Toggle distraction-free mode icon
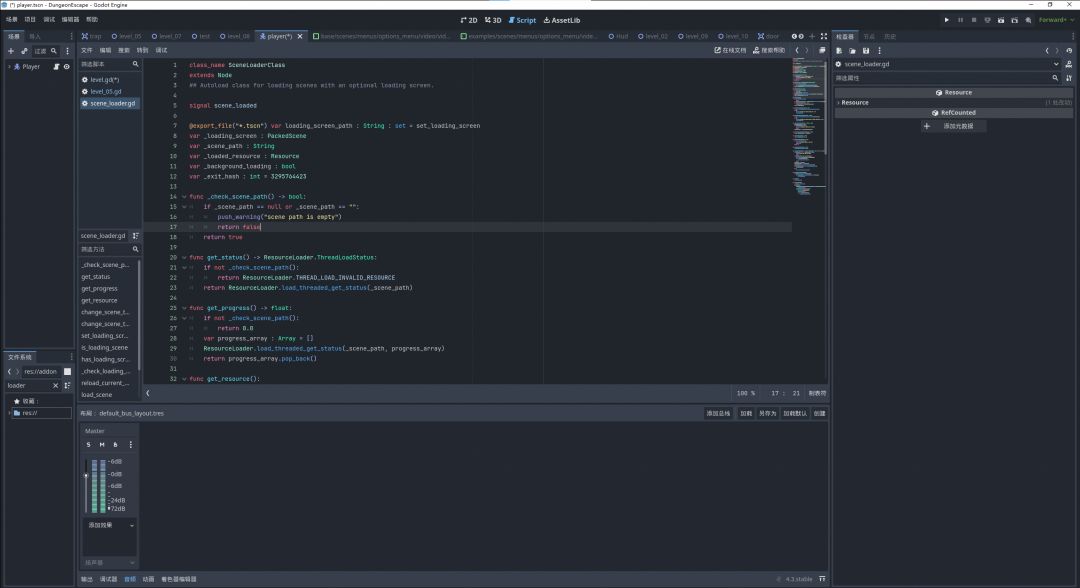 824,36
